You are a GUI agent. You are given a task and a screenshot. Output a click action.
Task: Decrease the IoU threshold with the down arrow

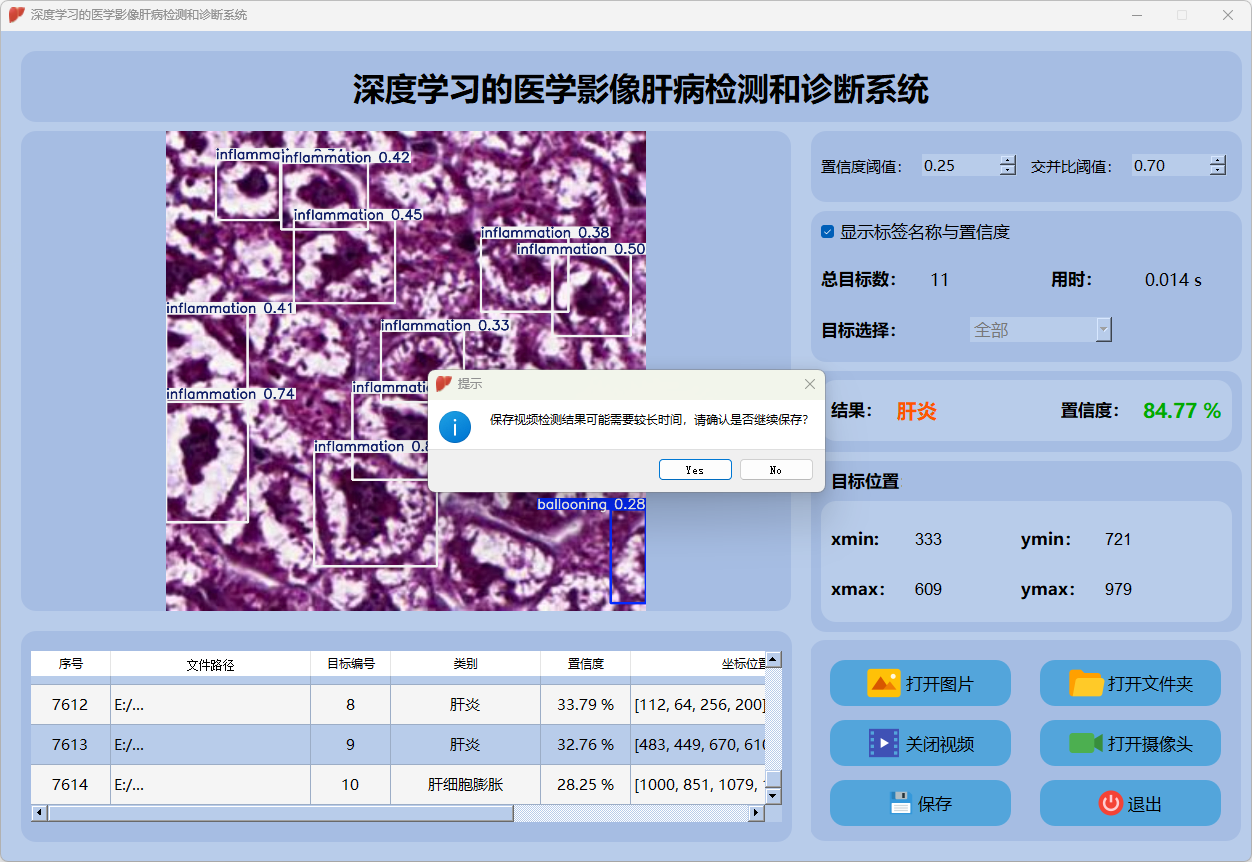coord(1217,171)
